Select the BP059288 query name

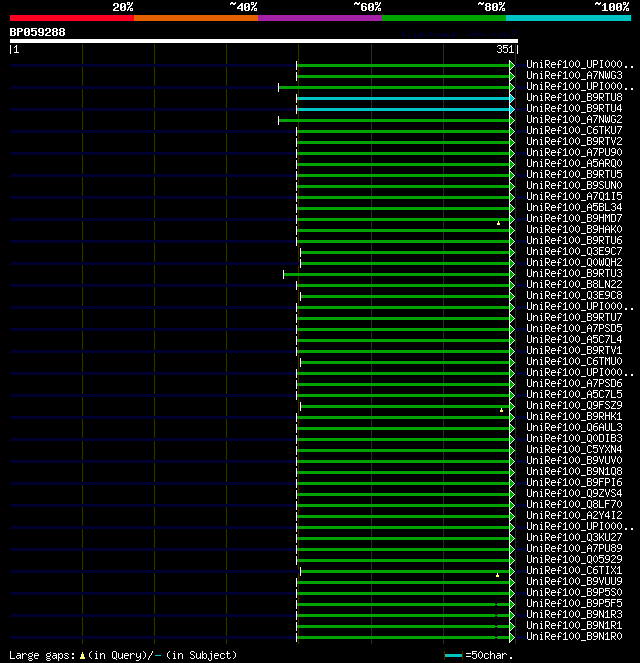(x=38, y=32)
